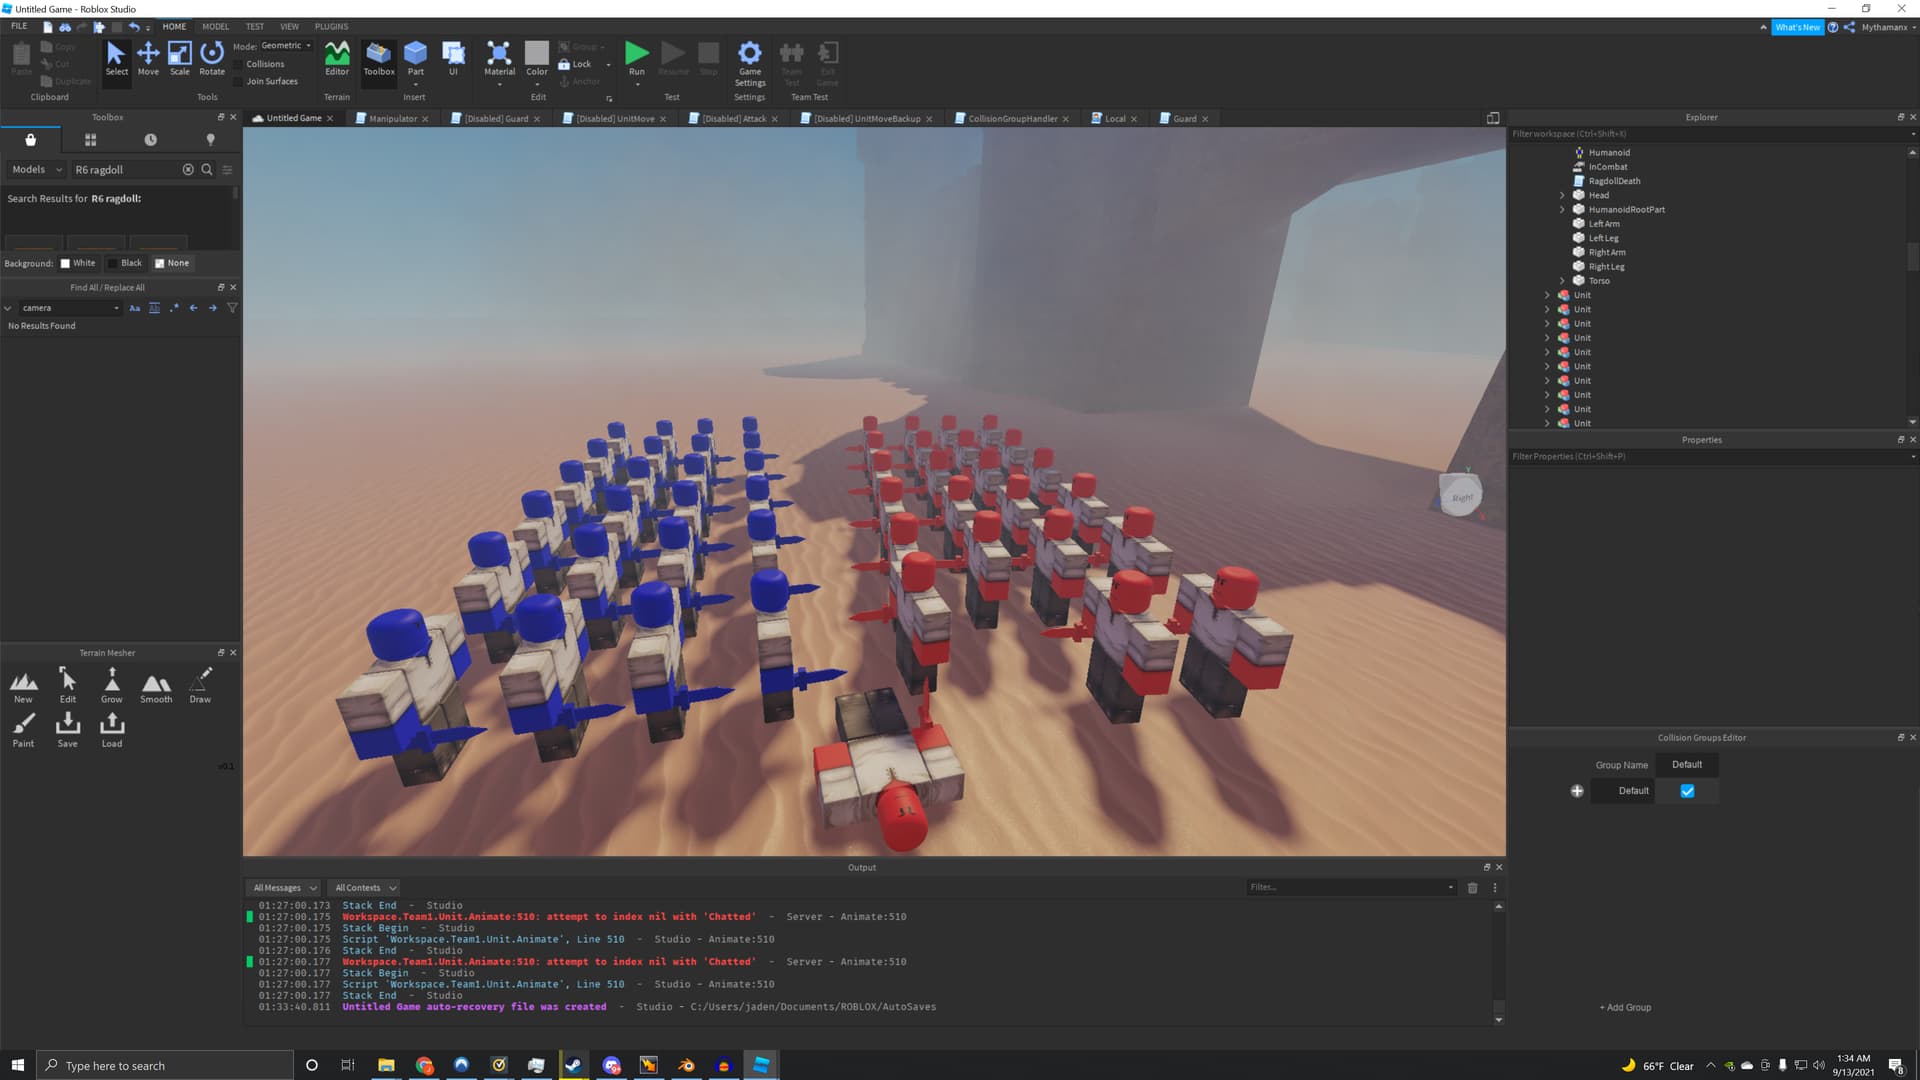Switch to the TEST ribbon tab

[255, 27]
